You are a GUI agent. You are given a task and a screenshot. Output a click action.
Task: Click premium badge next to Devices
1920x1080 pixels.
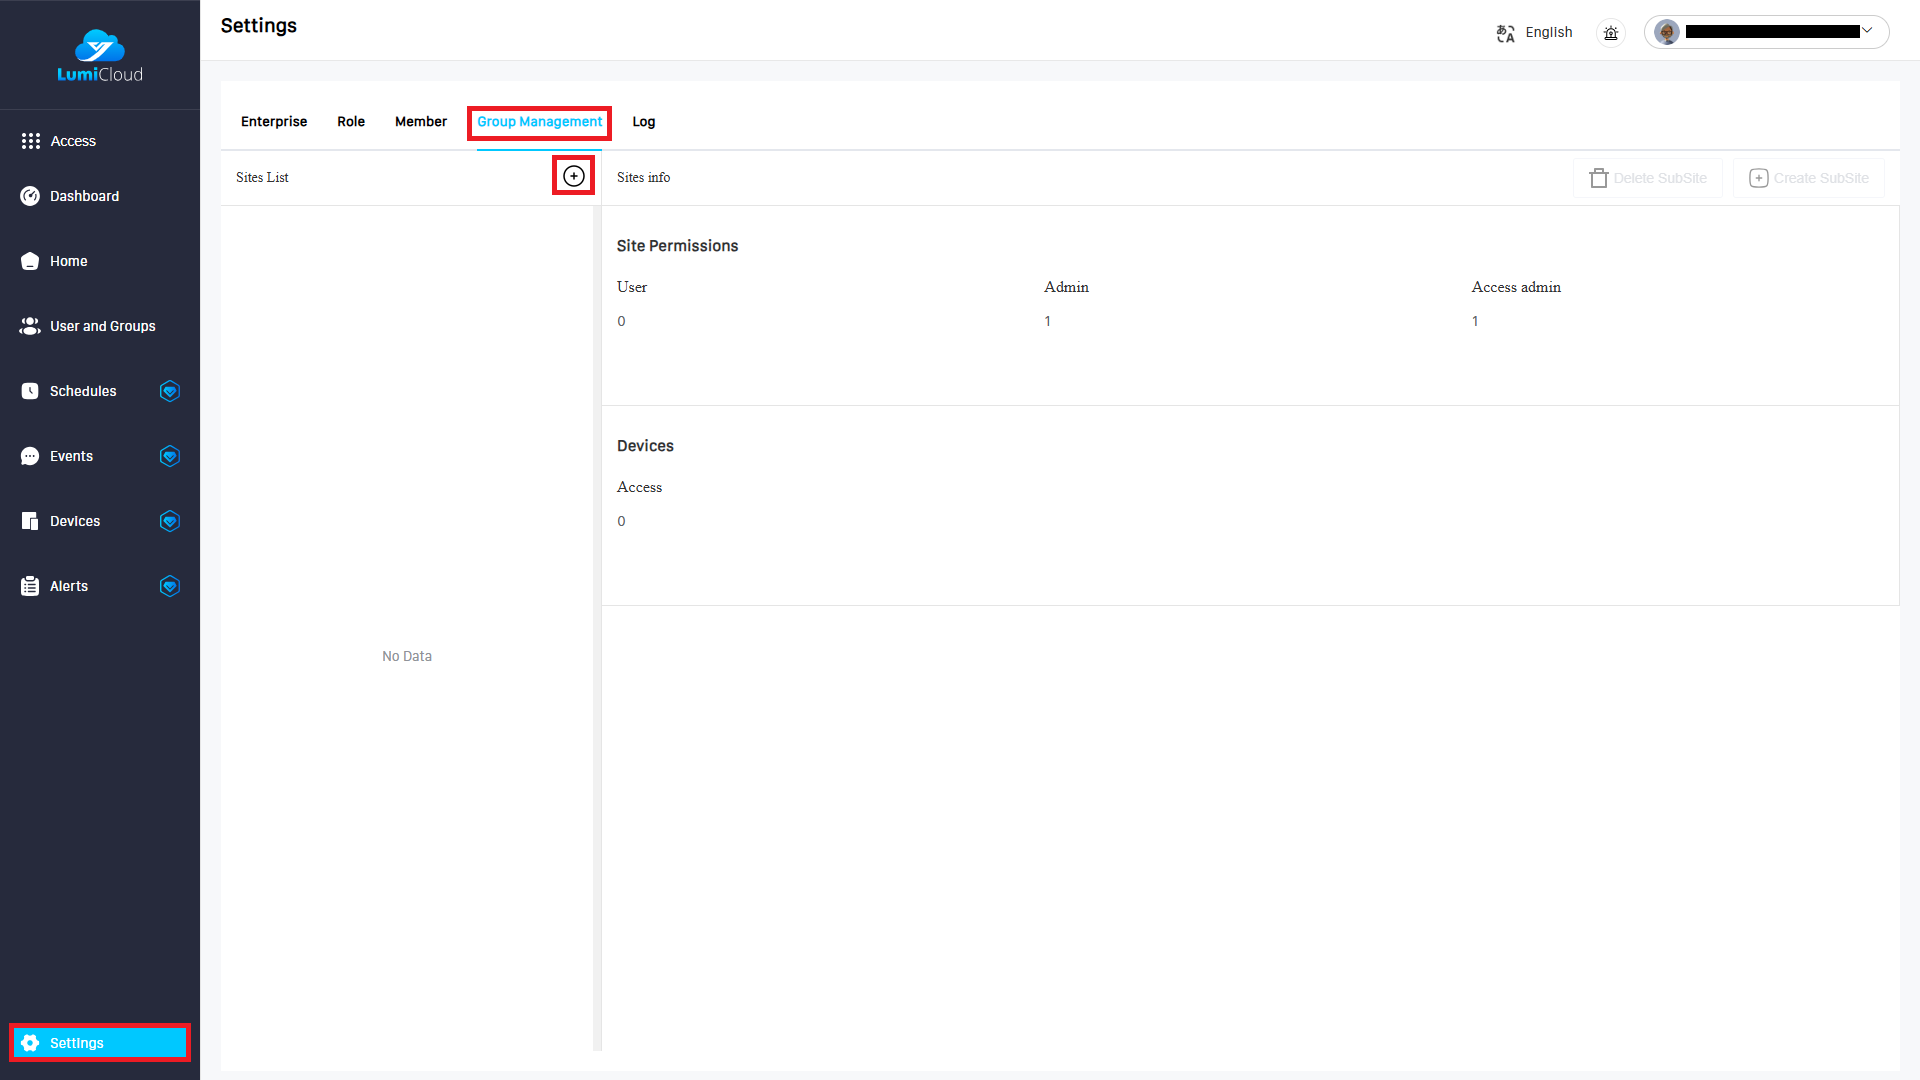170,521
